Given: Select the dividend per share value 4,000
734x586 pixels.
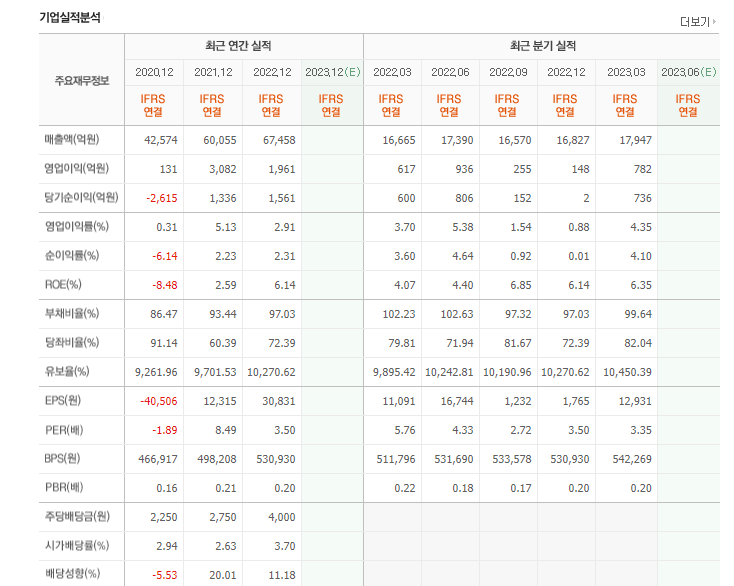Looking at the screenshot, I should (282, 518).
